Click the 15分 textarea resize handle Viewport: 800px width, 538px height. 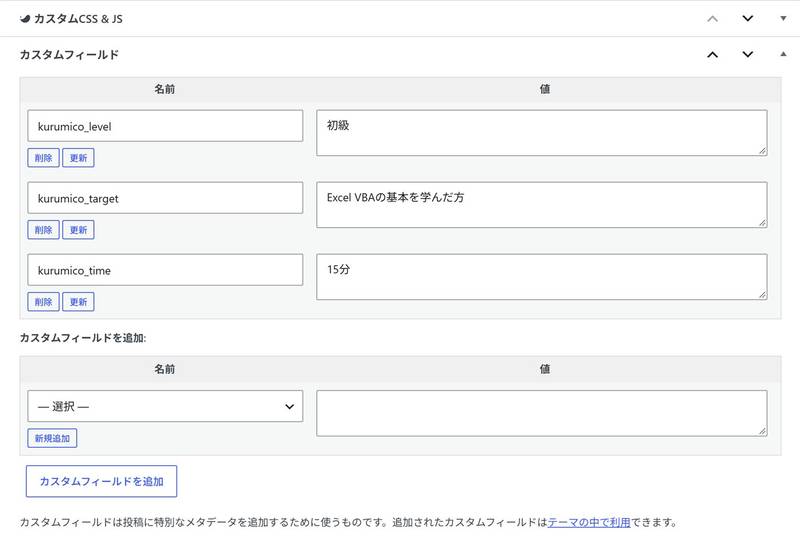tap(762, 295)
